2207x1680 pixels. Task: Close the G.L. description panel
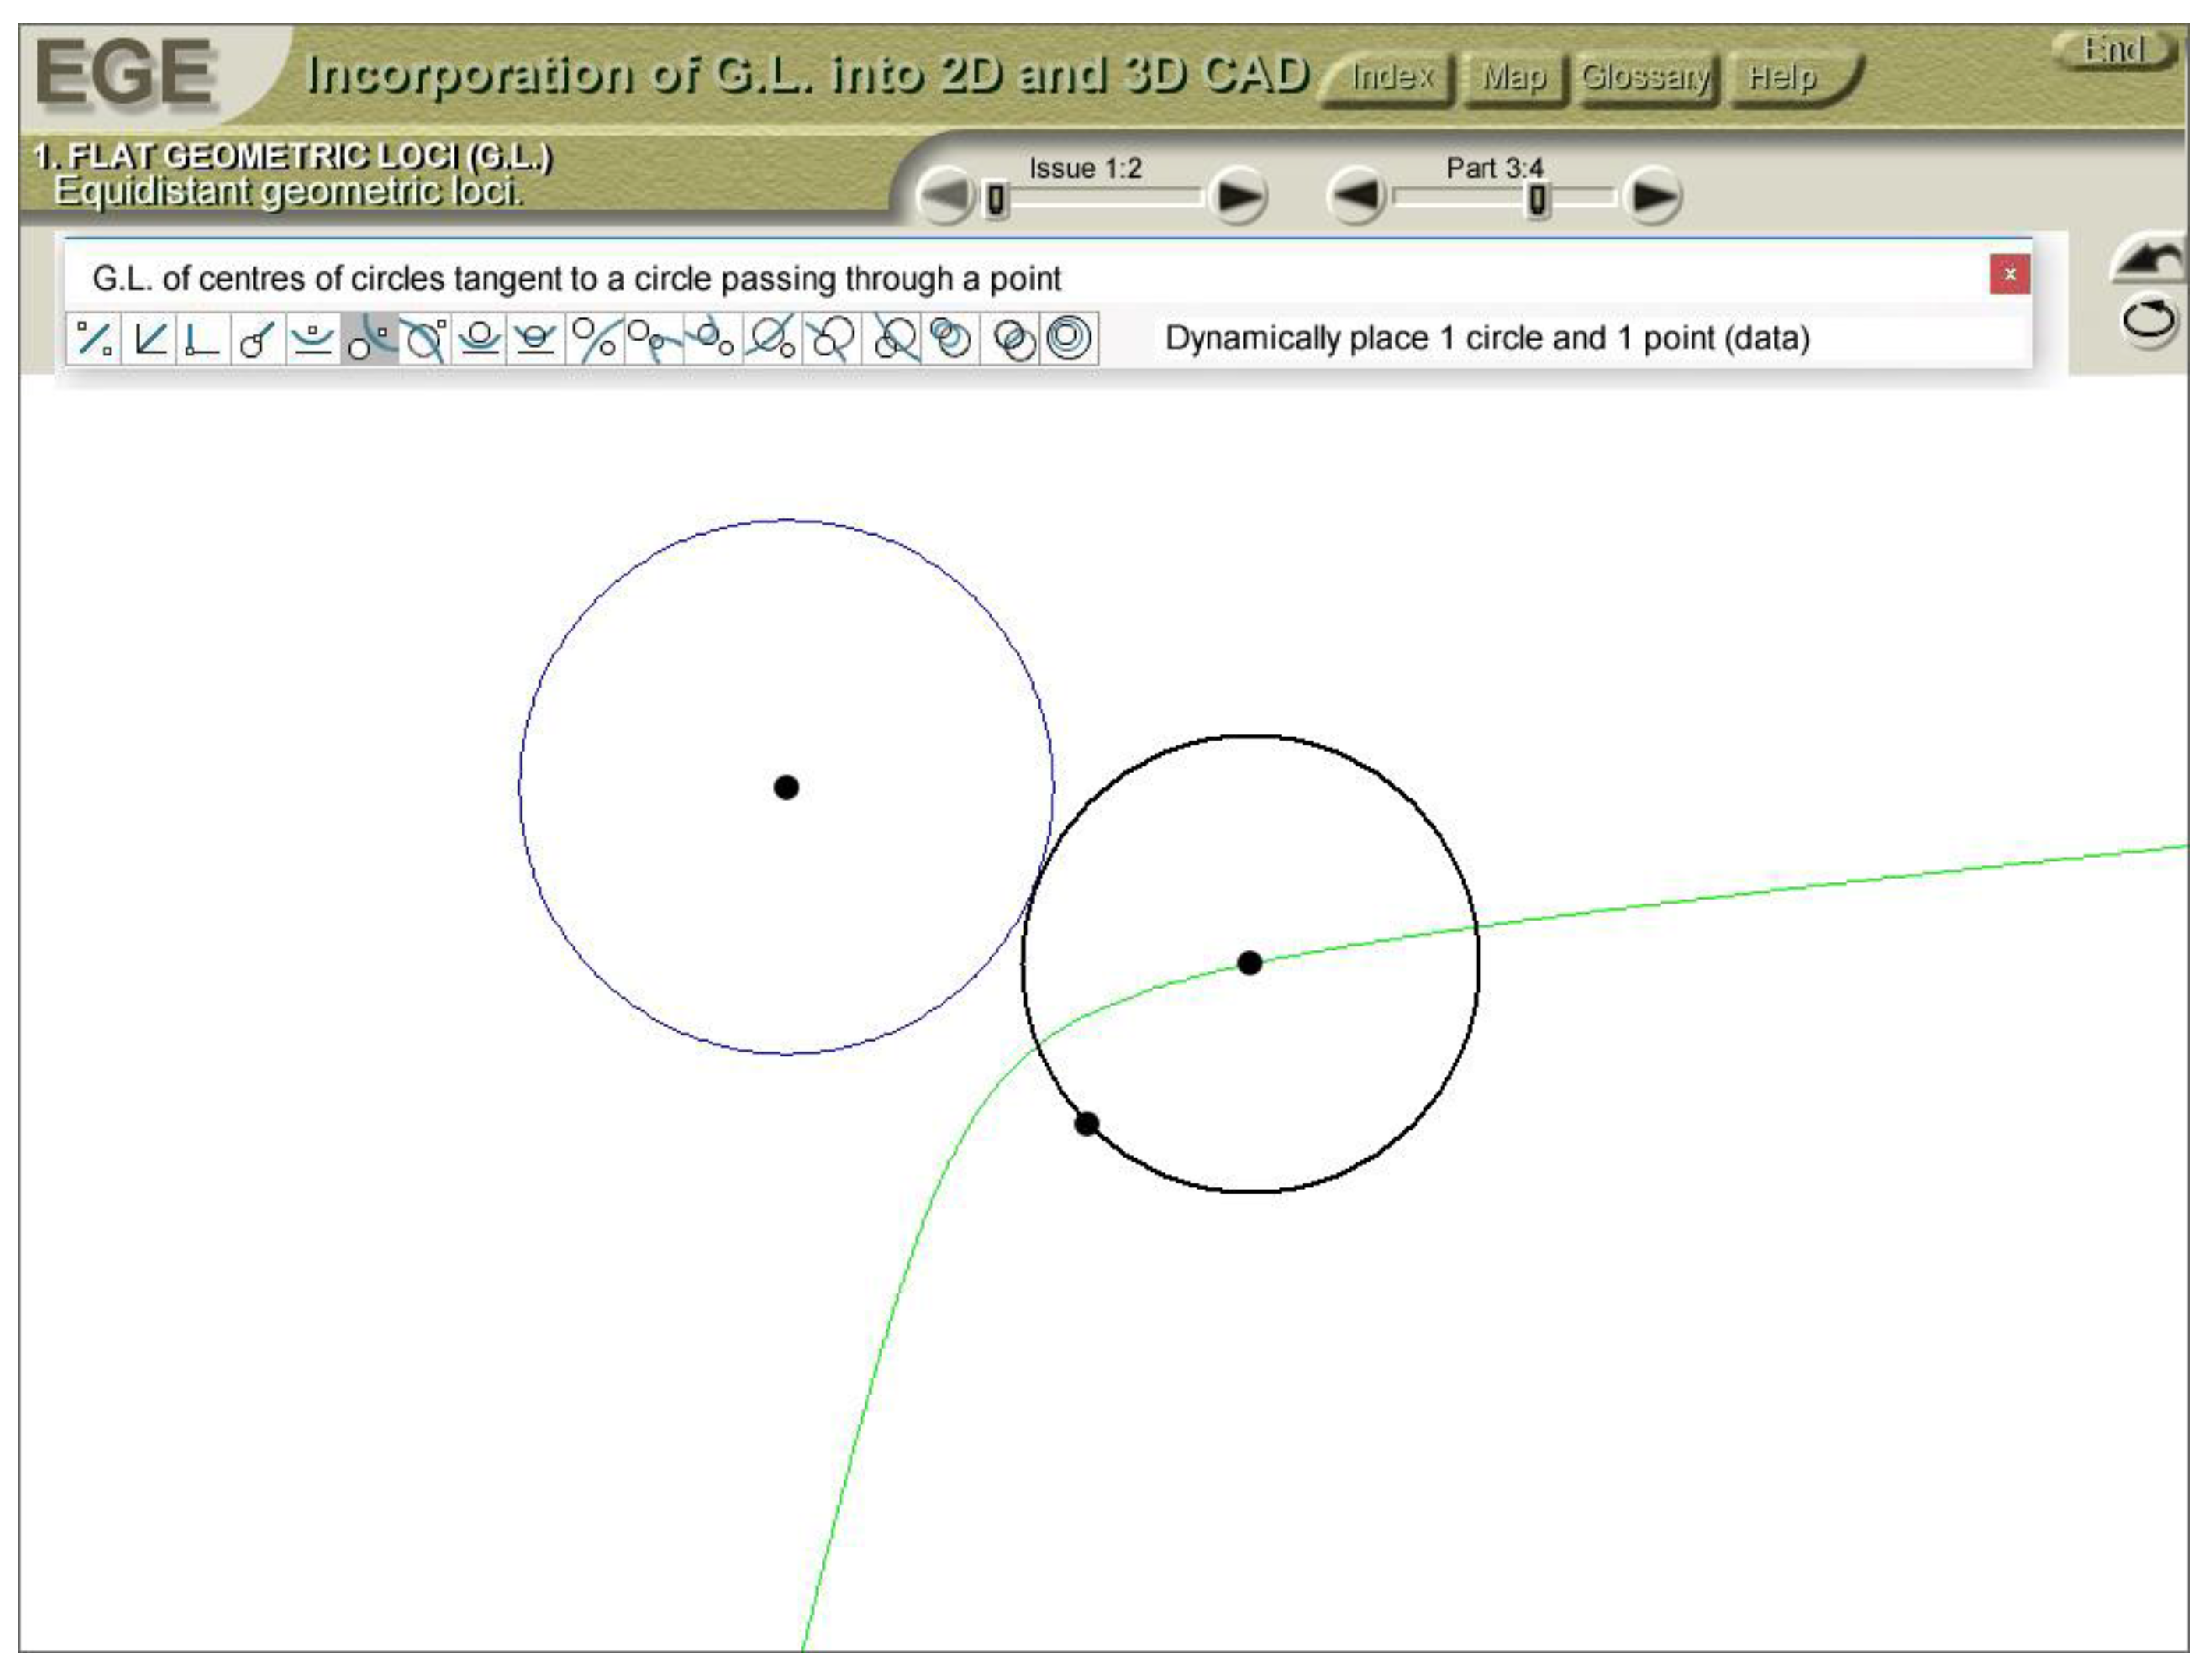pos(2009,274)
